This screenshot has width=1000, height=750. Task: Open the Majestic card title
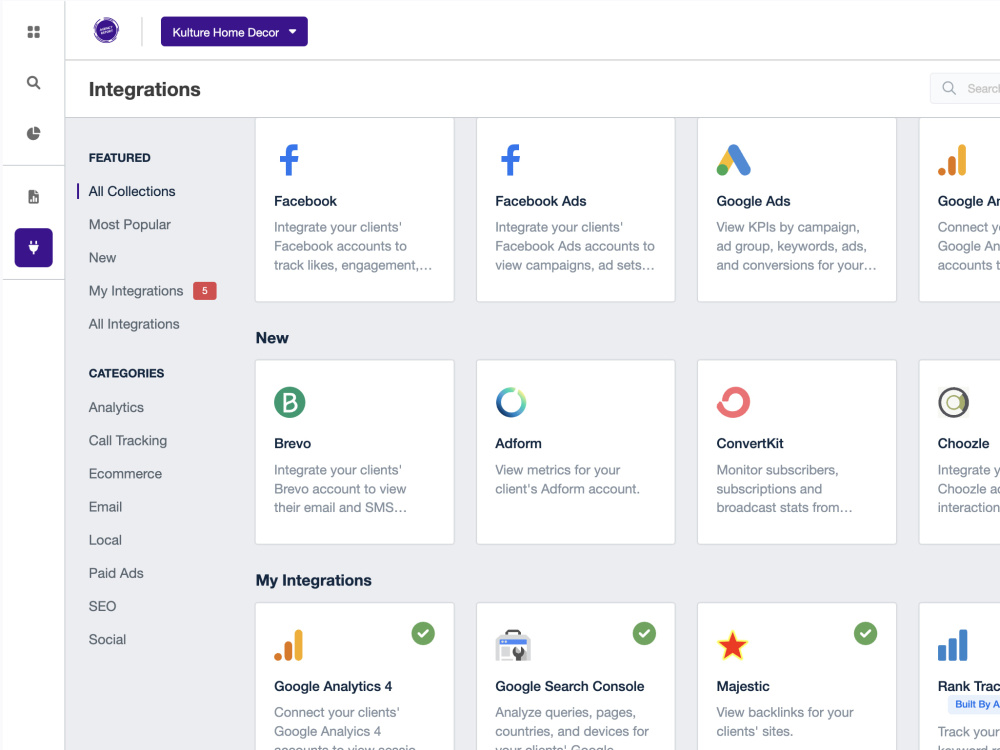click(743, 686)
